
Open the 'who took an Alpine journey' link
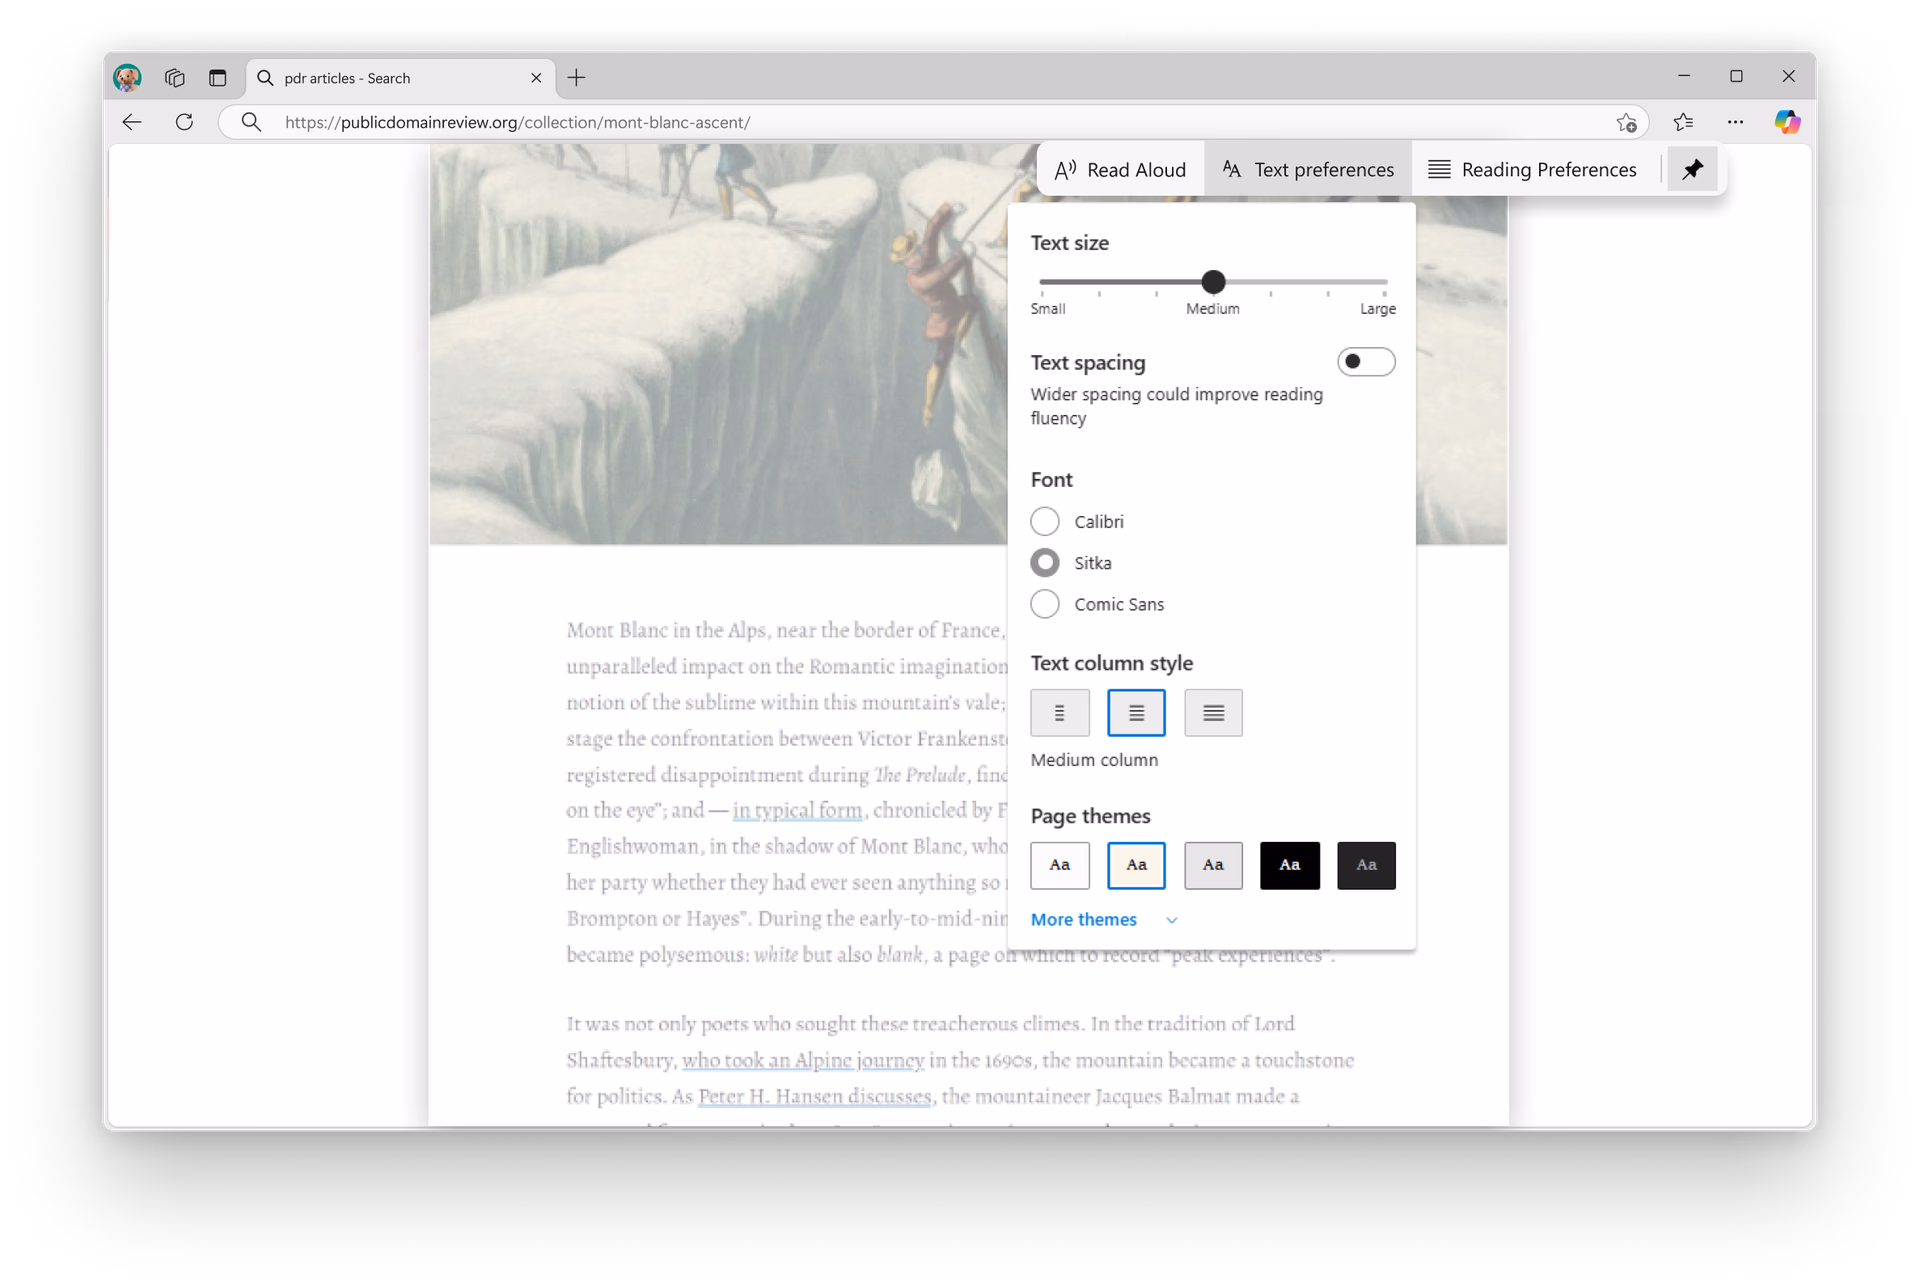pyautogui.click(x=802, y=1060)
